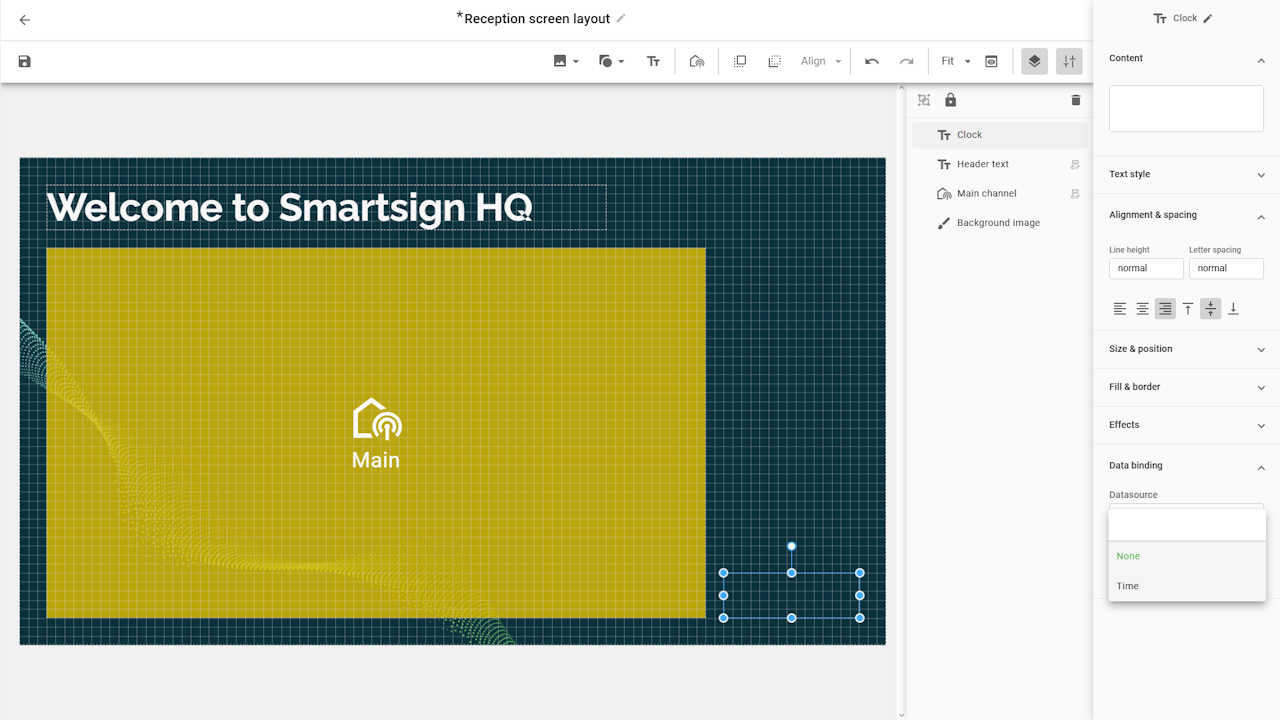Delete the selected layer with trash icon
Screen dimensions: 1280x720
(1076, 100)
